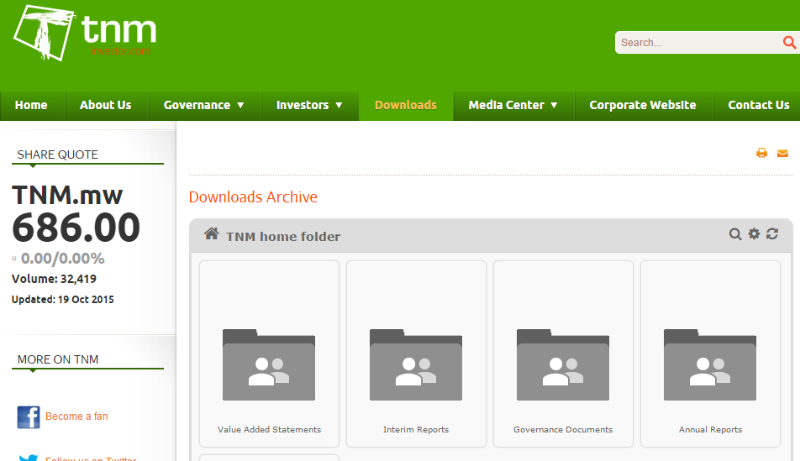Viewport: 800px width, 461px height.
Task: Click the search magnifier icon in header
Action: click(789, 42)
